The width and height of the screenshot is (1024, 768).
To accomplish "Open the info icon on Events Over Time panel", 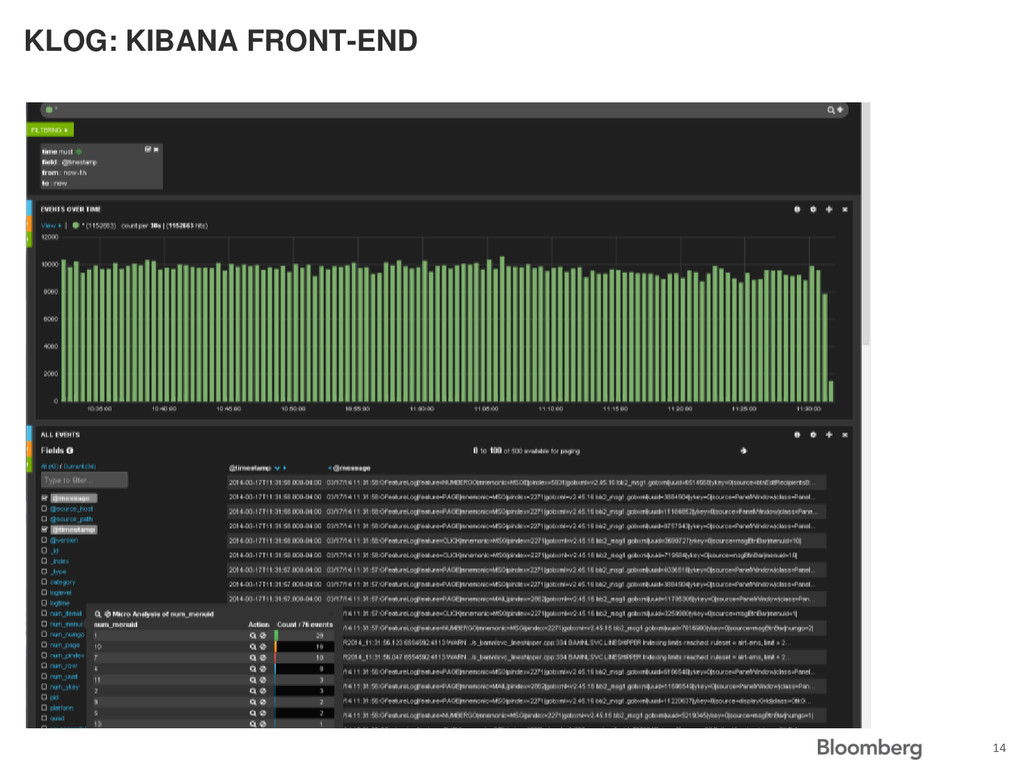I will (797, 210).
